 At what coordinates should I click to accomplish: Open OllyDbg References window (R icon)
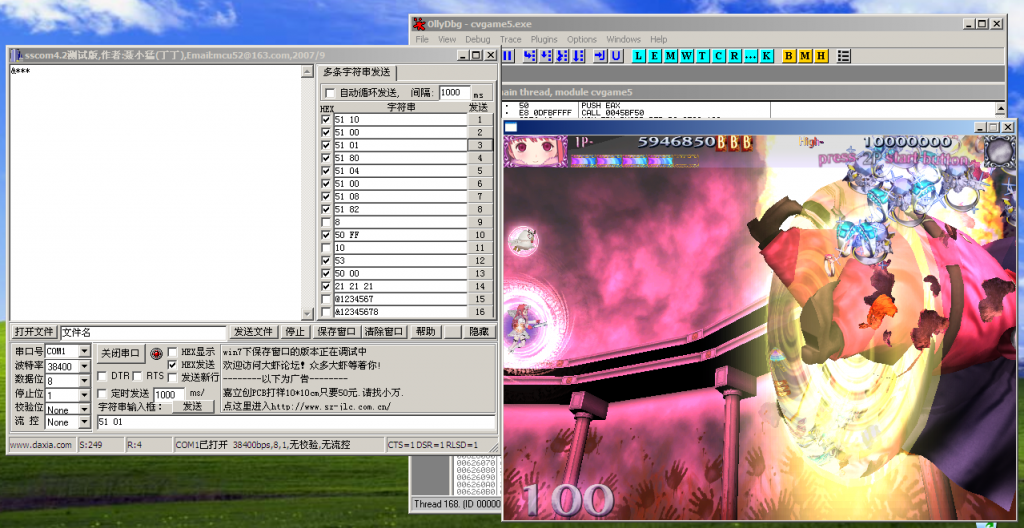734,56
